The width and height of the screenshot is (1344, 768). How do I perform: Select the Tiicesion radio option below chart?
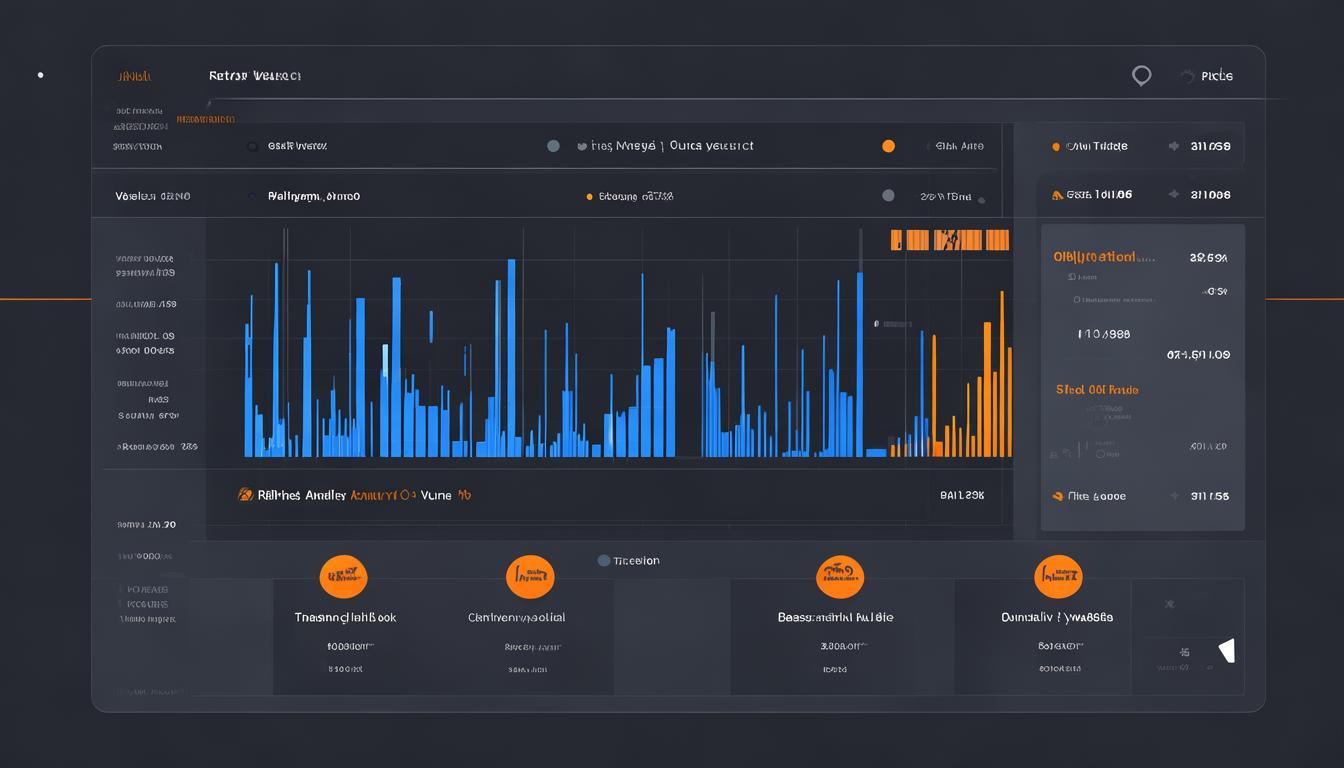604,561
